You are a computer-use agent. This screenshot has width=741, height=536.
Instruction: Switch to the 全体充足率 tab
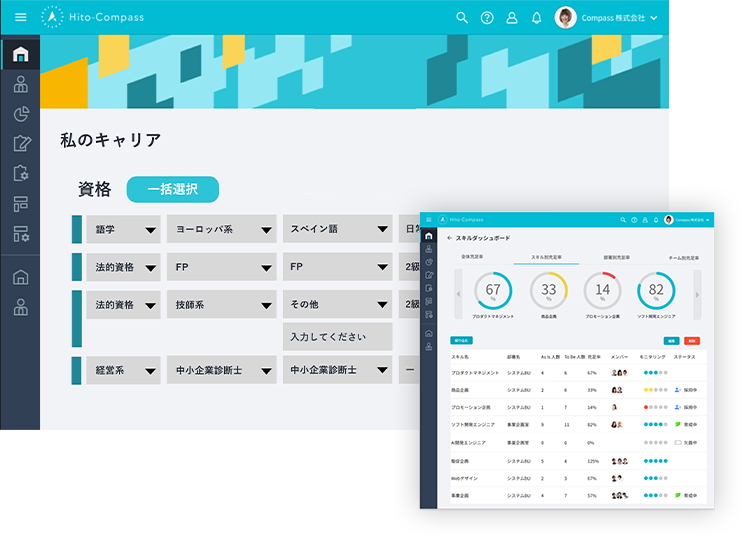coord(472,257)
